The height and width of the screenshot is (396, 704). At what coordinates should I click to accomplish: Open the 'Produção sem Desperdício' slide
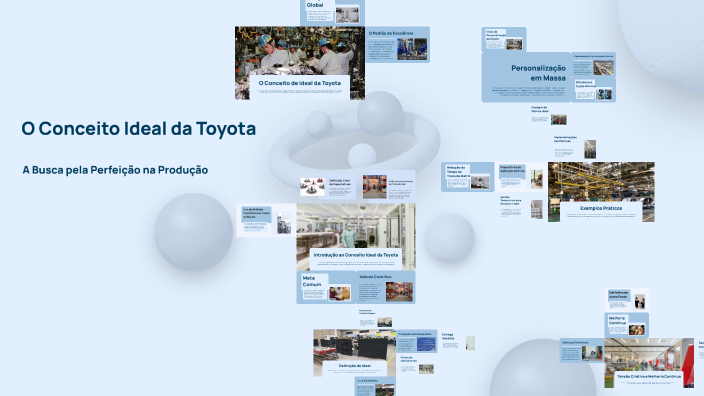point(417,341)
